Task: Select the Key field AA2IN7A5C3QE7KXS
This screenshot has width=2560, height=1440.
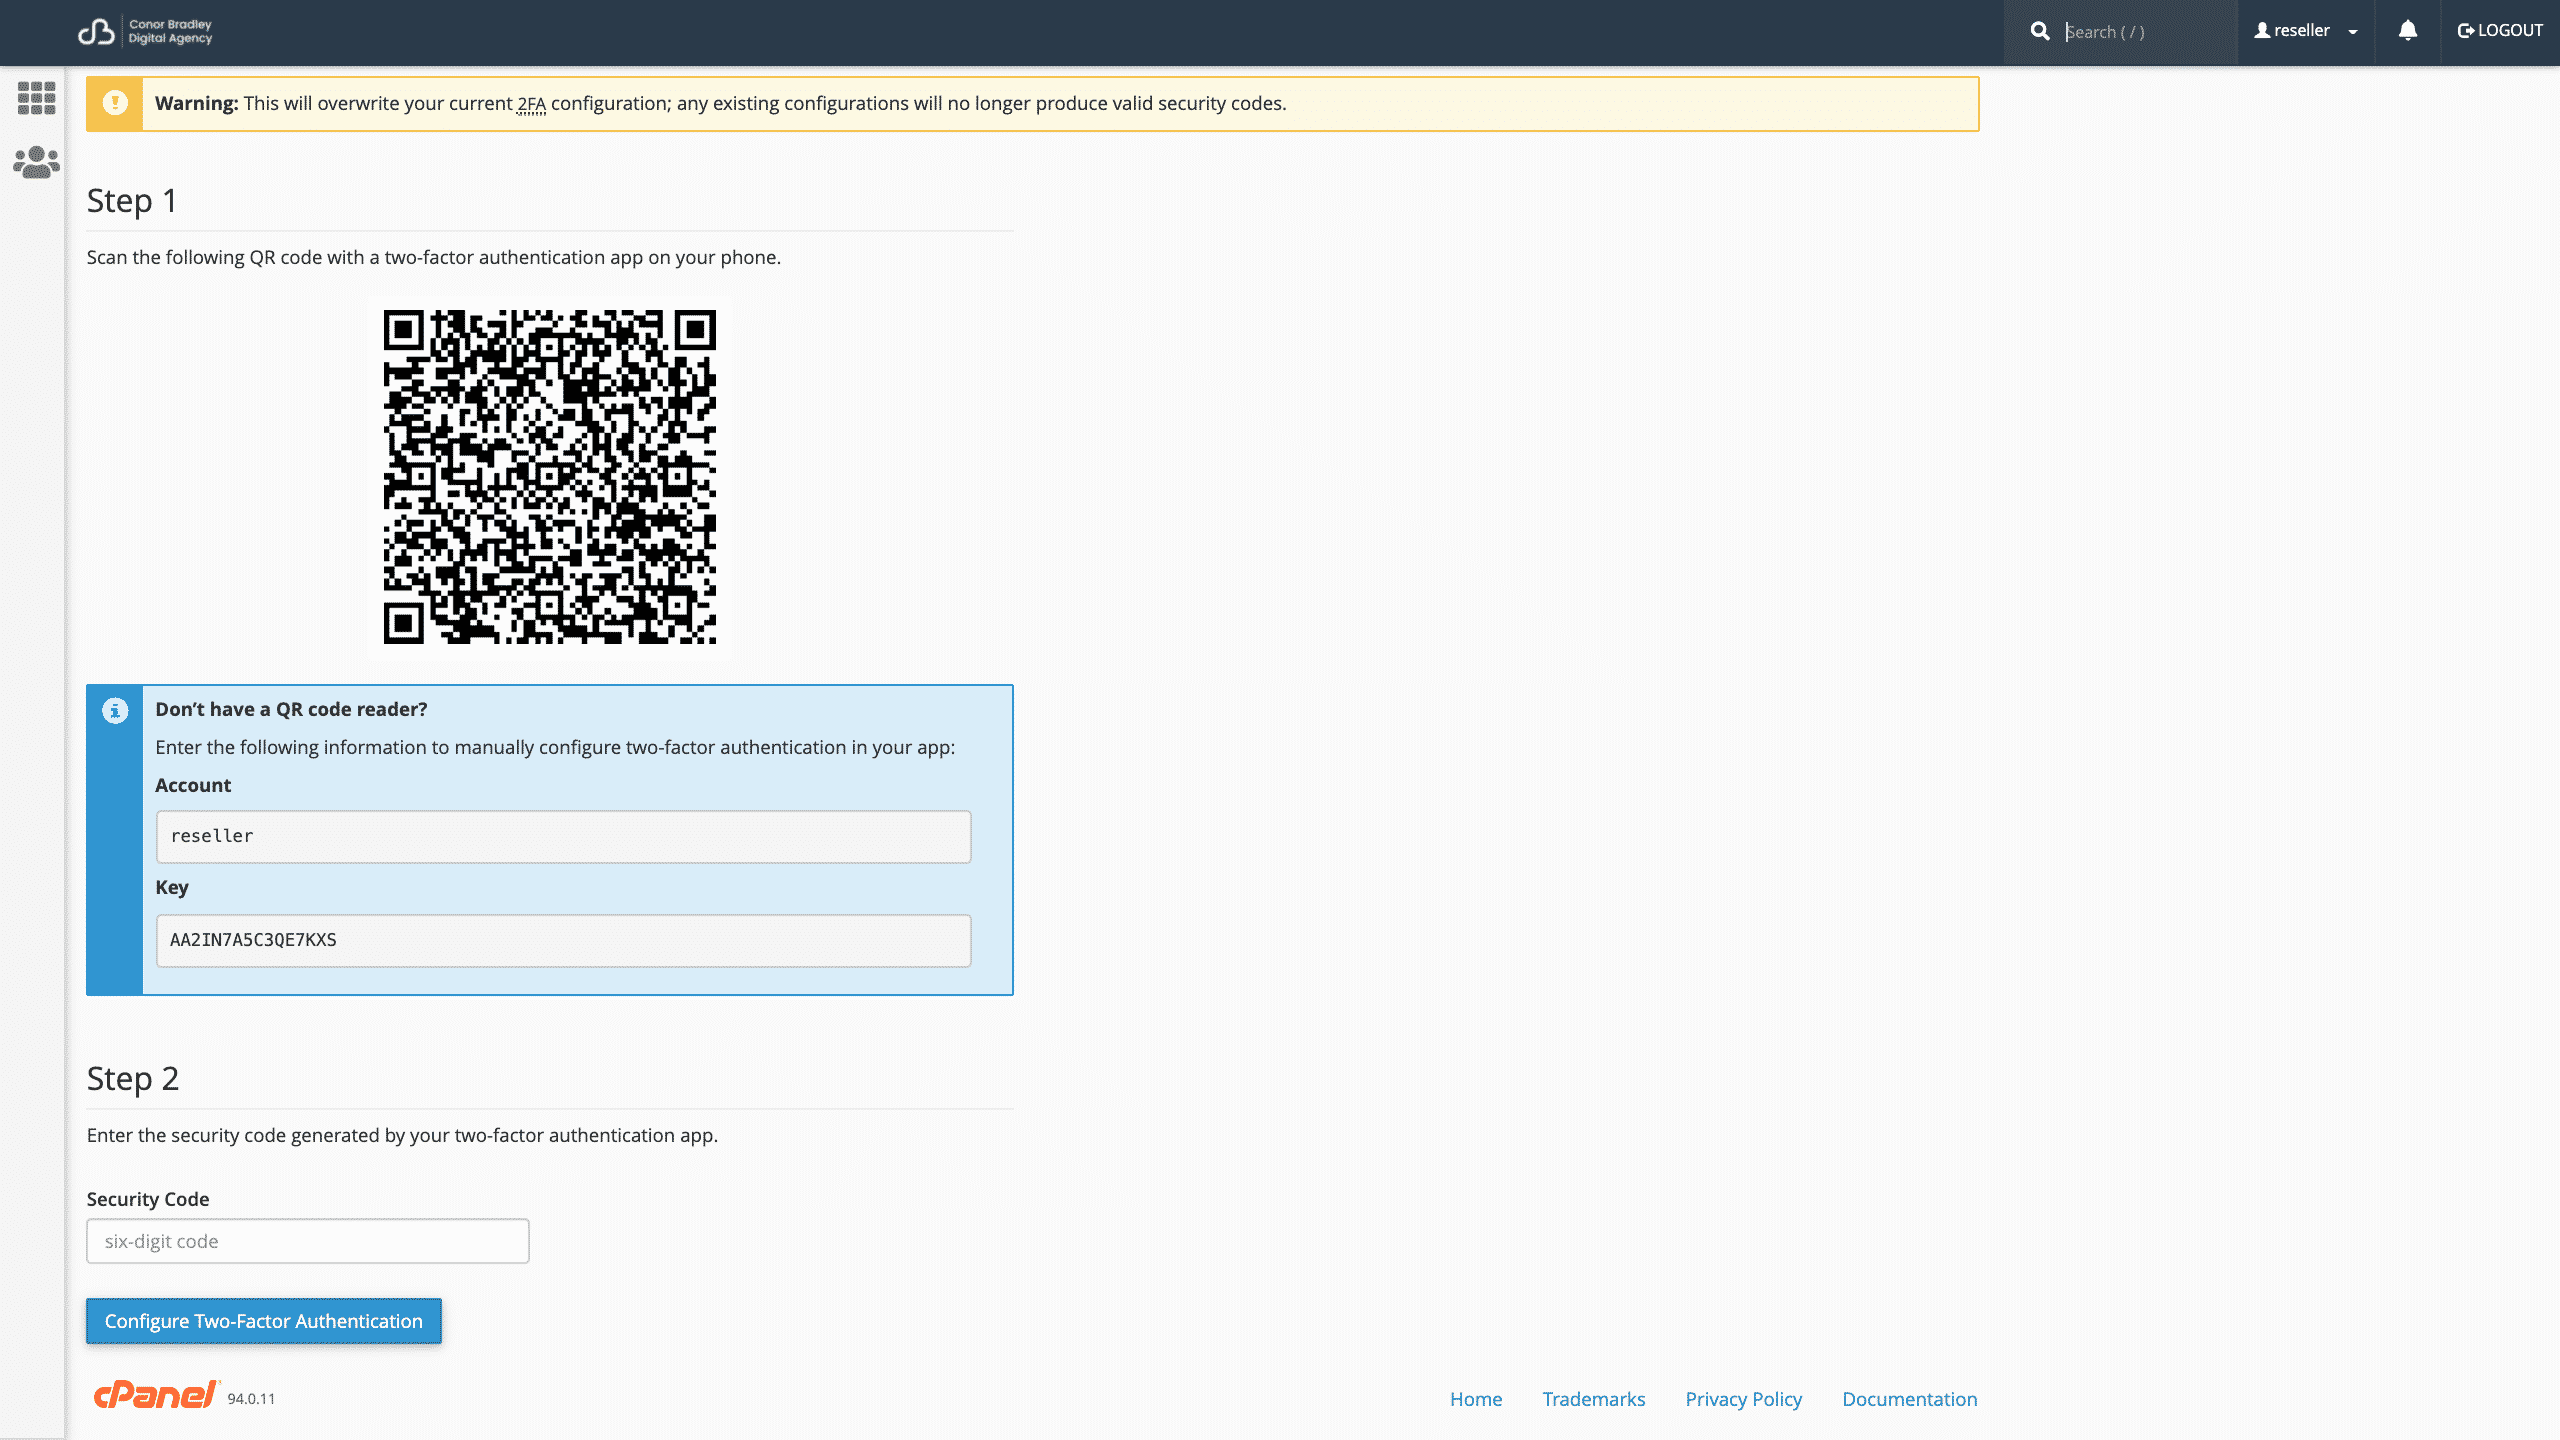Action: (563, 940)
